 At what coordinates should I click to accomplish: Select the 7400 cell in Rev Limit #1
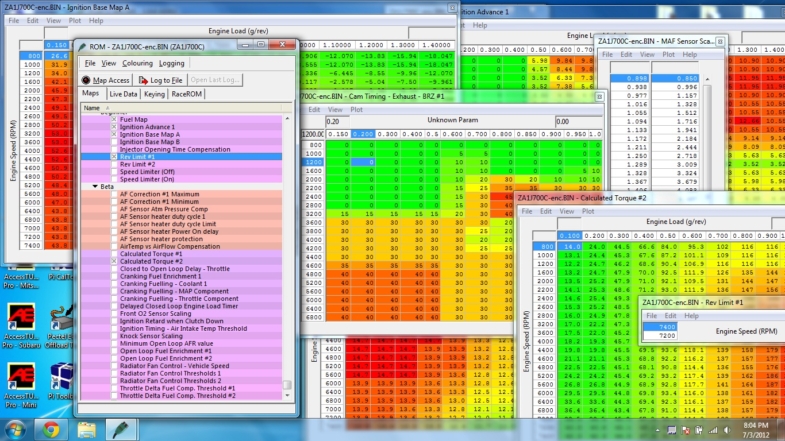point(660,326)
